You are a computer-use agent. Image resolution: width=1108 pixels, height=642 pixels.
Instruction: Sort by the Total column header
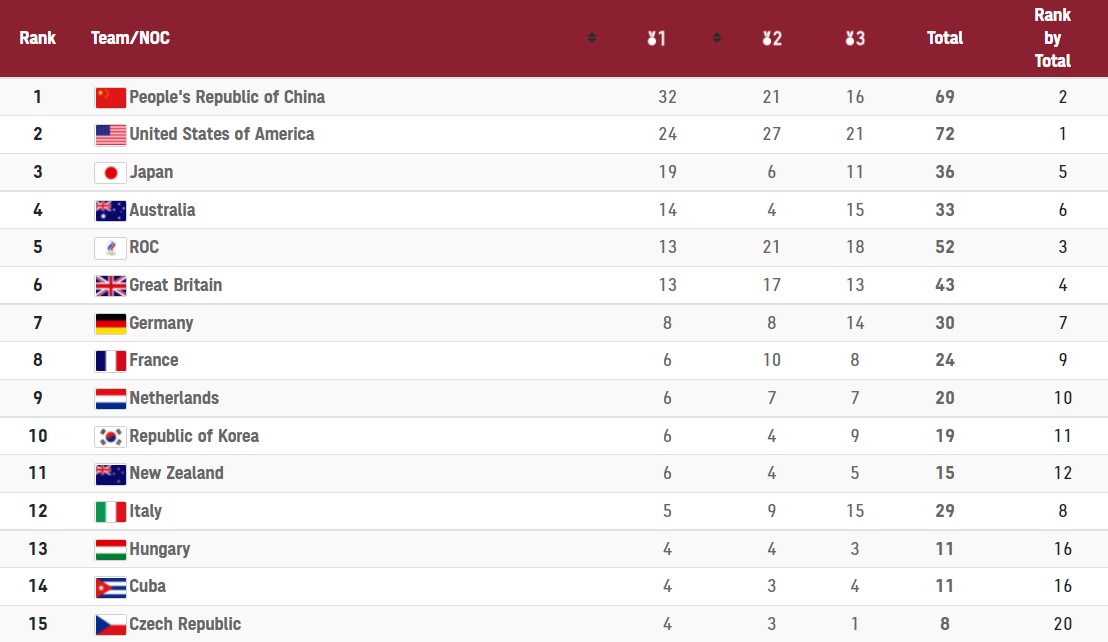[944, 38]
